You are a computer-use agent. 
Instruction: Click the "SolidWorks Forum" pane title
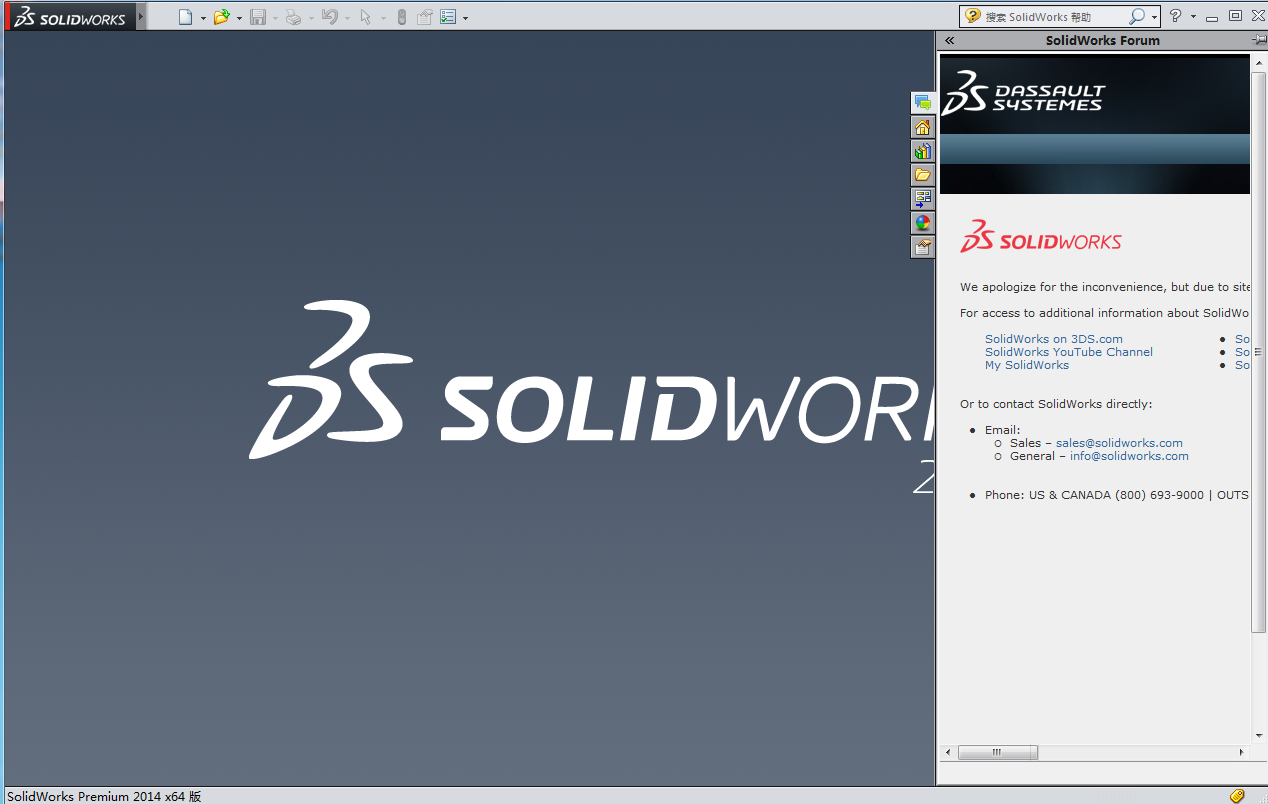[x=1103, y=41]
